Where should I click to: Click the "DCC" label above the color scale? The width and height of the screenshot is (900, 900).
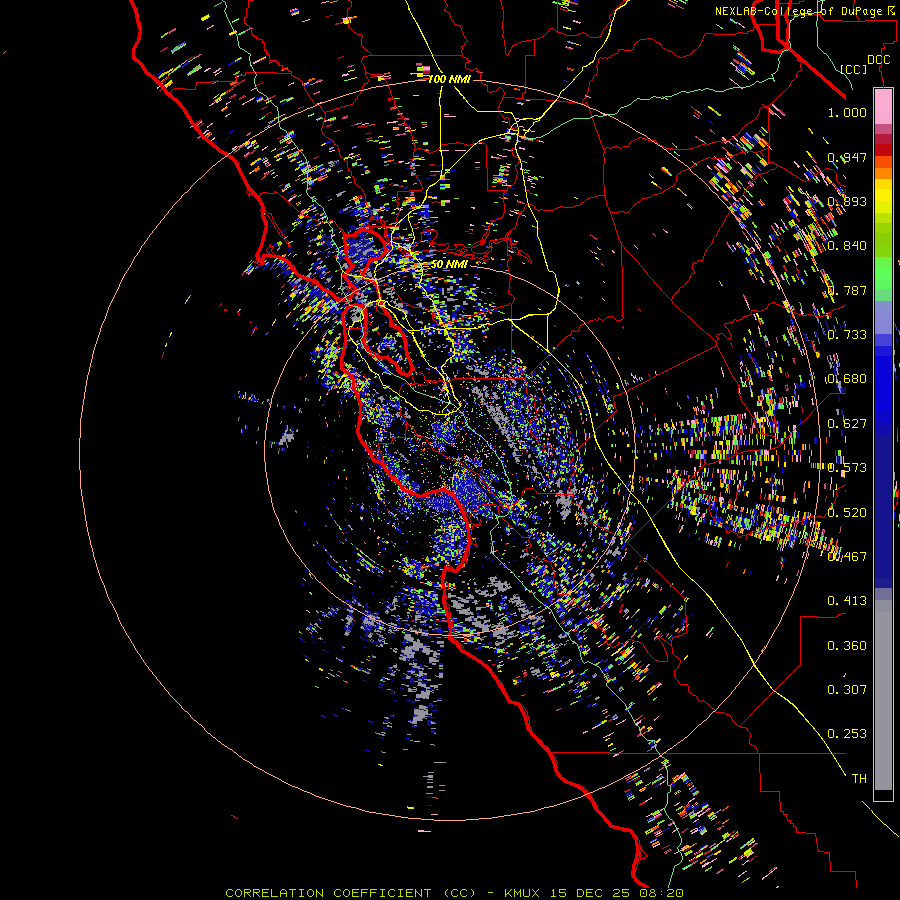pyautogui.click(x=878, y=60)
